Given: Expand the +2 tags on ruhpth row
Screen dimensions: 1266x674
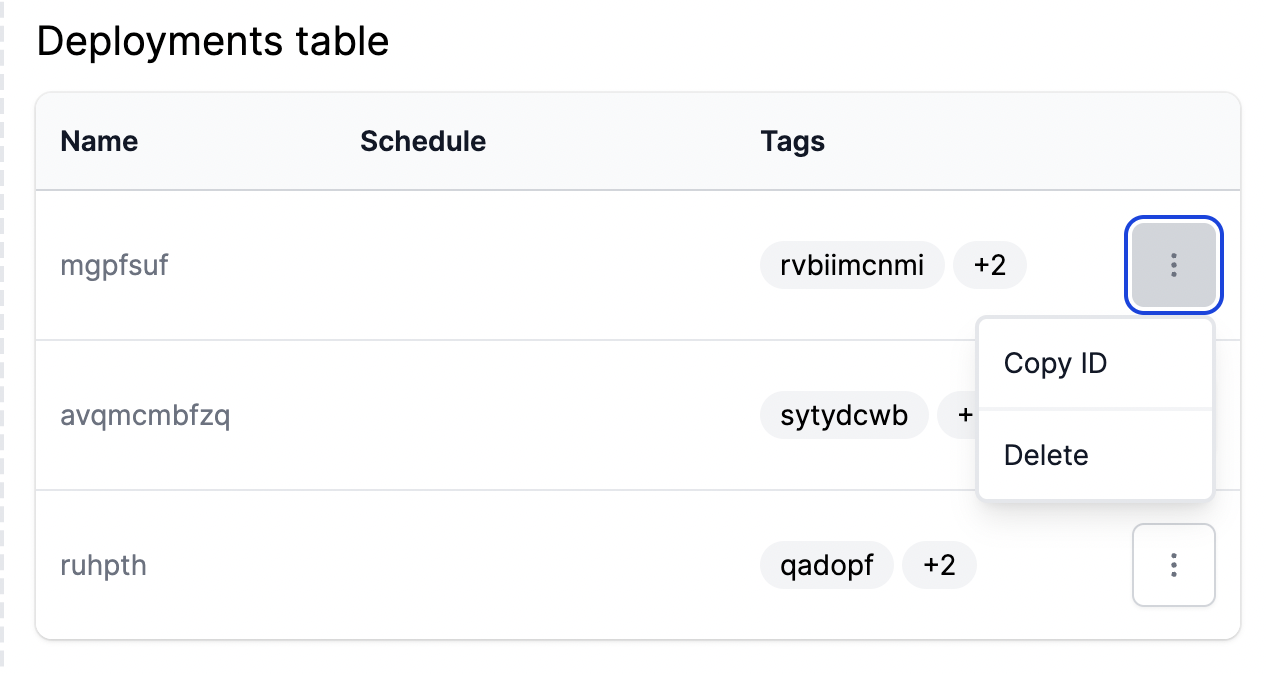Looking at the screenshot, I should pos(940,565).
